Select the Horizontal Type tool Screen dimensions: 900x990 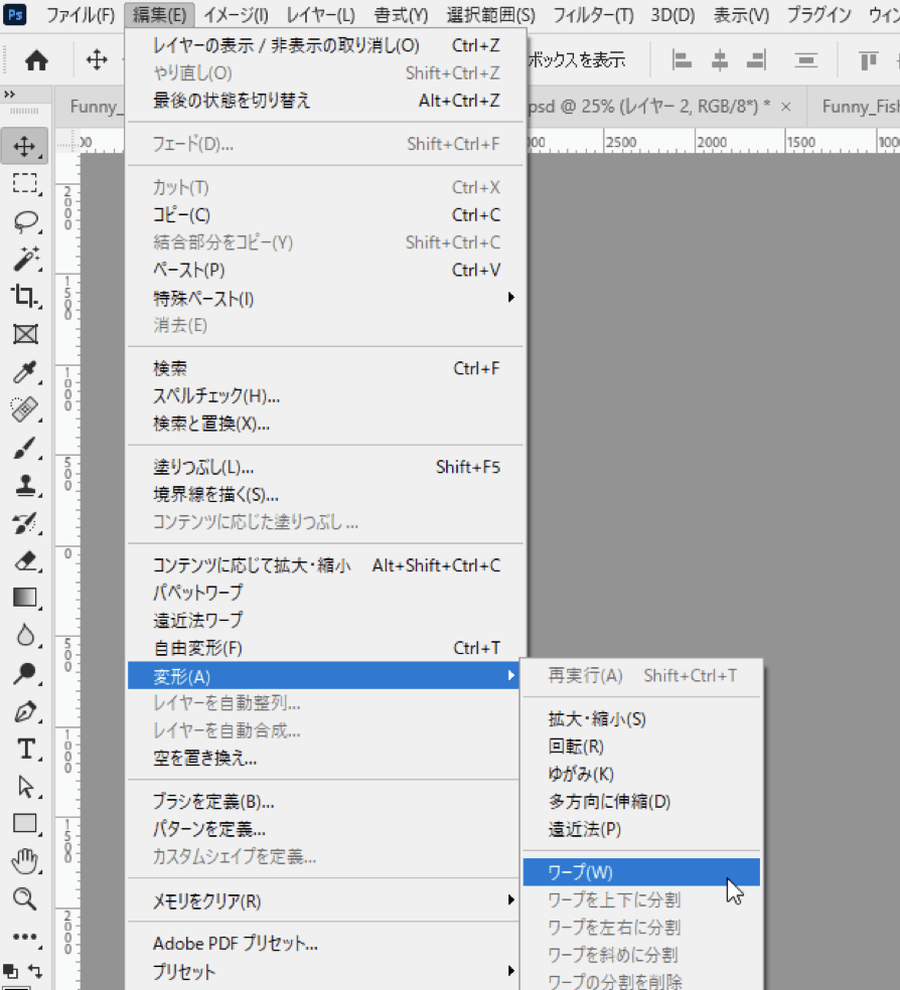pyautogui.click(x=25, y=749)
